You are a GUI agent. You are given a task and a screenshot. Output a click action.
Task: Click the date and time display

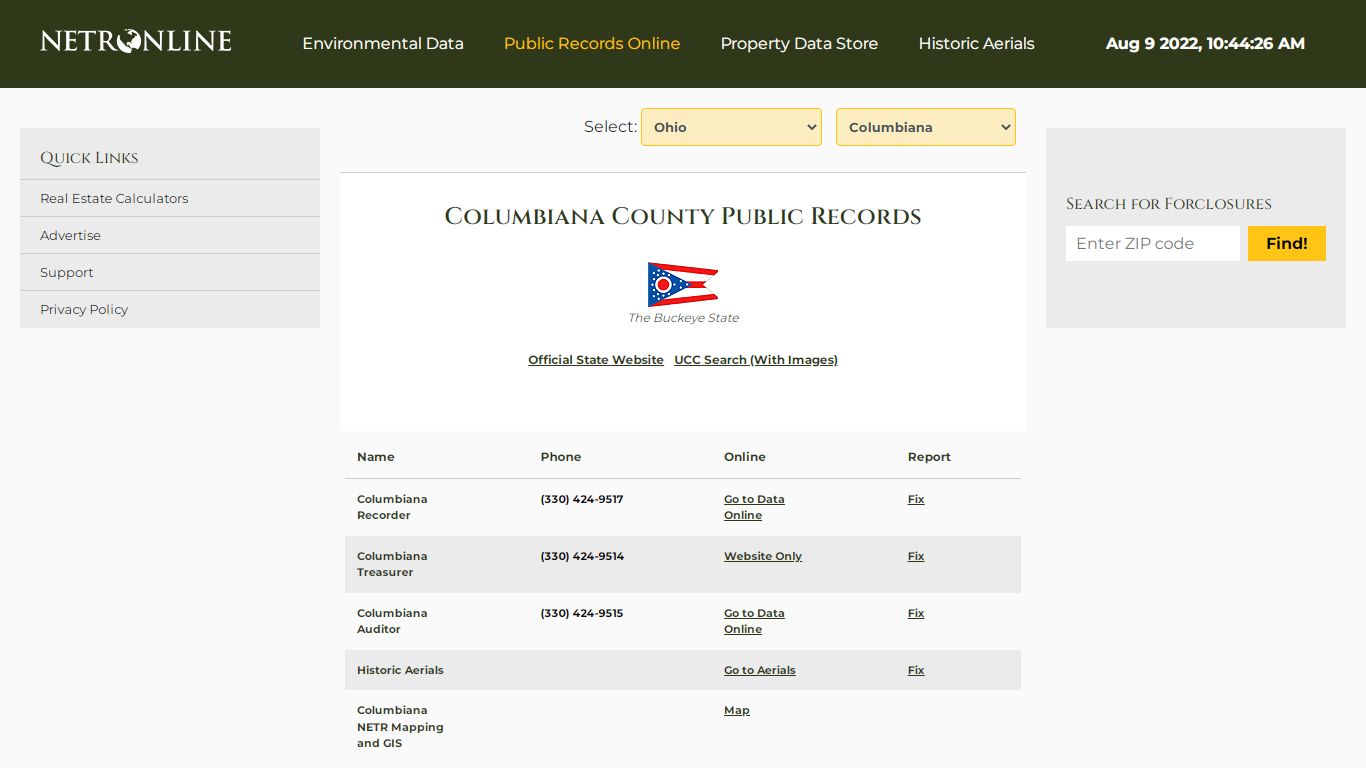(x=1205, y=44)
